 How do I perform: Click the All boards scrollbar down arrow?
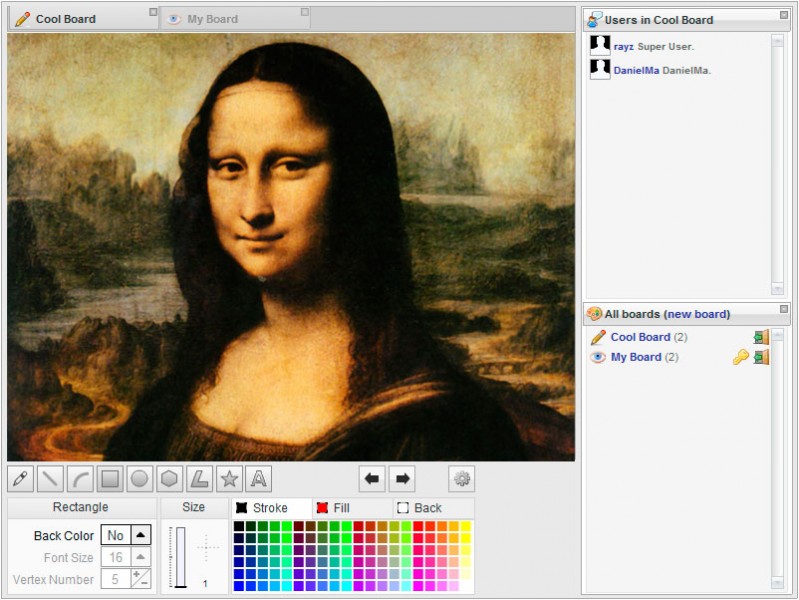(777, 583)
